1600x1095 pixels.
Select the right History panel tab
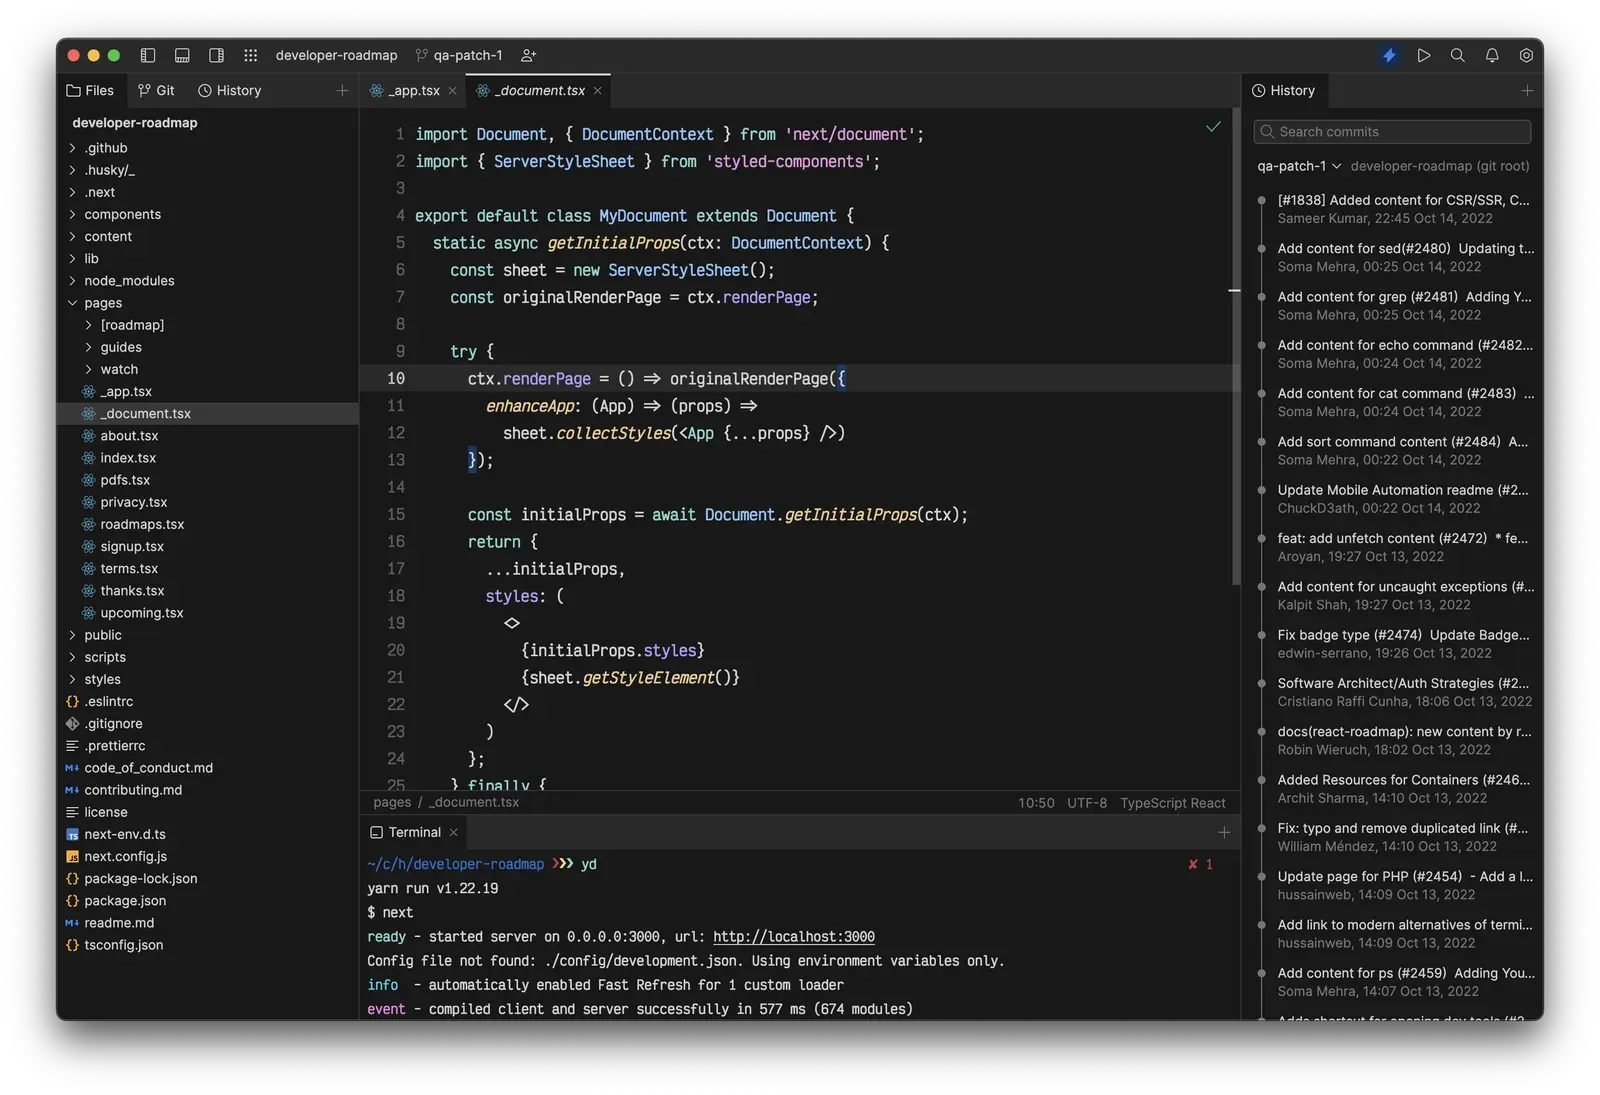1283,90
